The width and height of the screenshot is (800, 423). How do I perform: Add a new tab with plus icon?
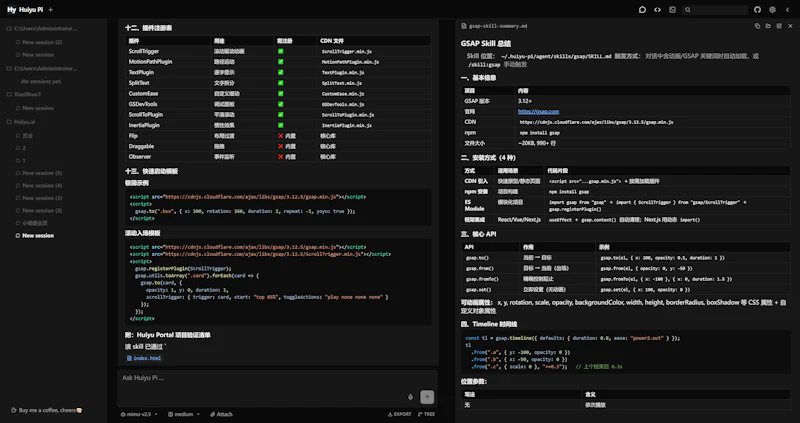click(x=50, y=10)
